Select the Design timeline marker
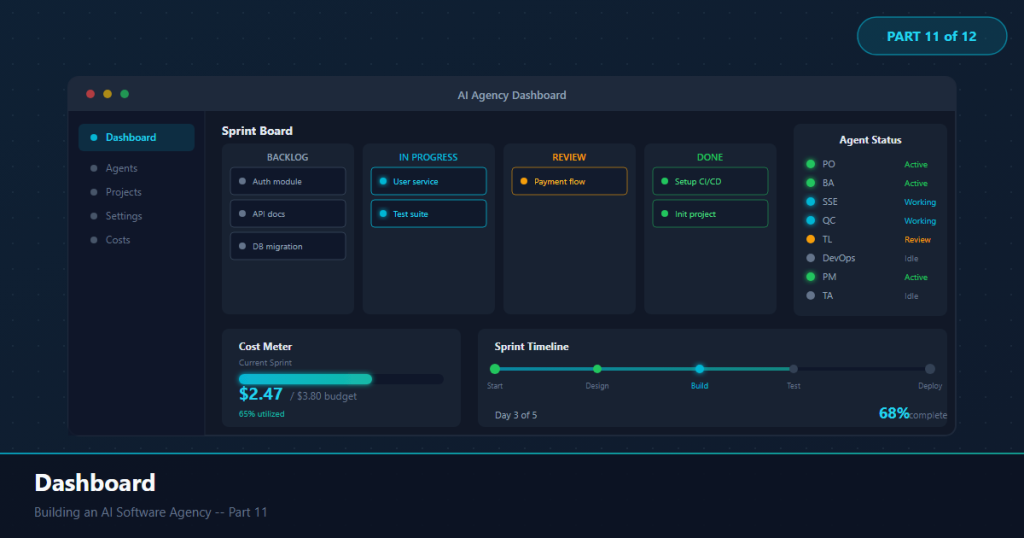1024x538 pixels. pyautogui.click(x=597, y=369)
